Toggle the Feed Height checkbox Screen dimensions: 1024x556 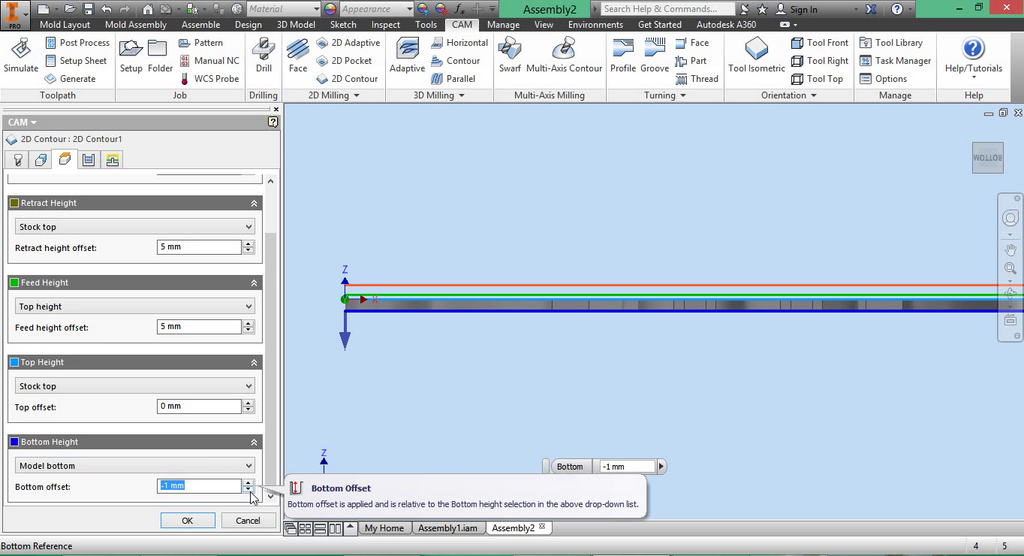click(14, 283)
